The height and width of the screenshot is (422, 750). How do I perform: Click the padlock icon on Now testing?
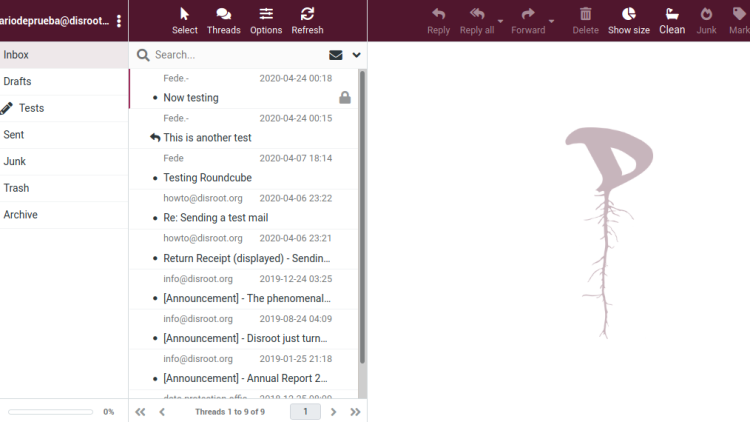345,98
